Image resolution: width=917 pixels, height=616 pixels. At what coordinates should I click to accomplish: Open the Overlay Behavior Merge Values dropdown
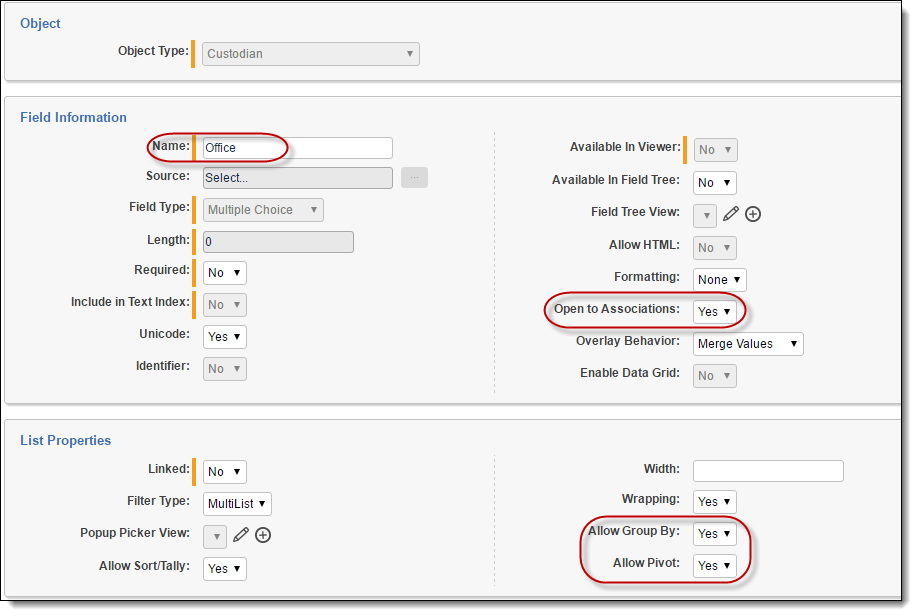point(748,344)
